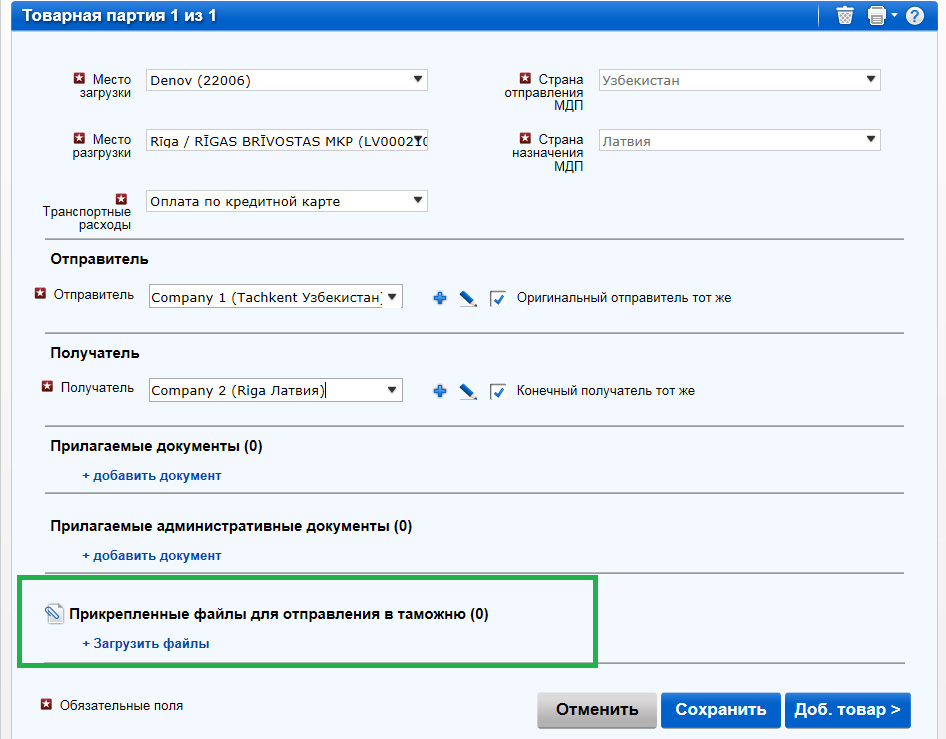
Task: Open print options dropdown arrow
Action: click(894, 16)
